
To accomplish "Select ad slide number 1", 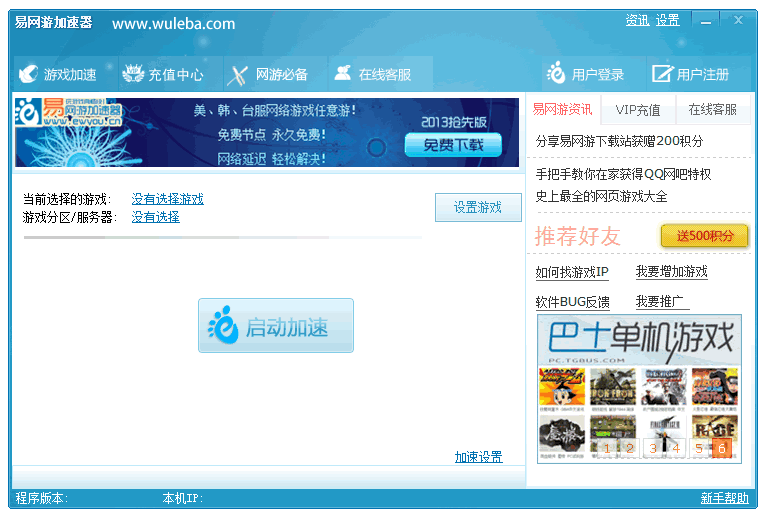I will pos(607,448).
